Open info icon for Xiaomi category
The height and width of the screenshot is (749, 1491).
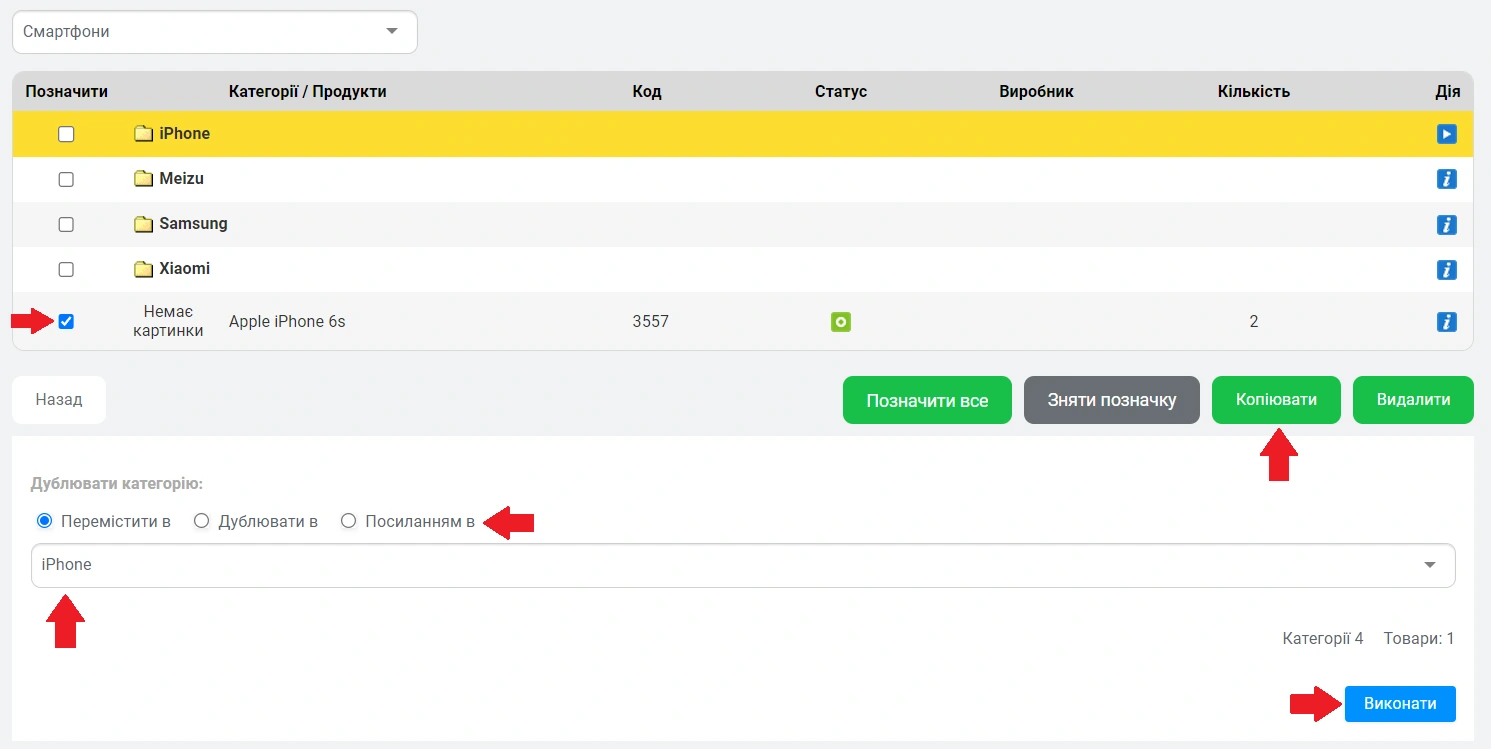pyautogui.click(x=1446, y=269)
